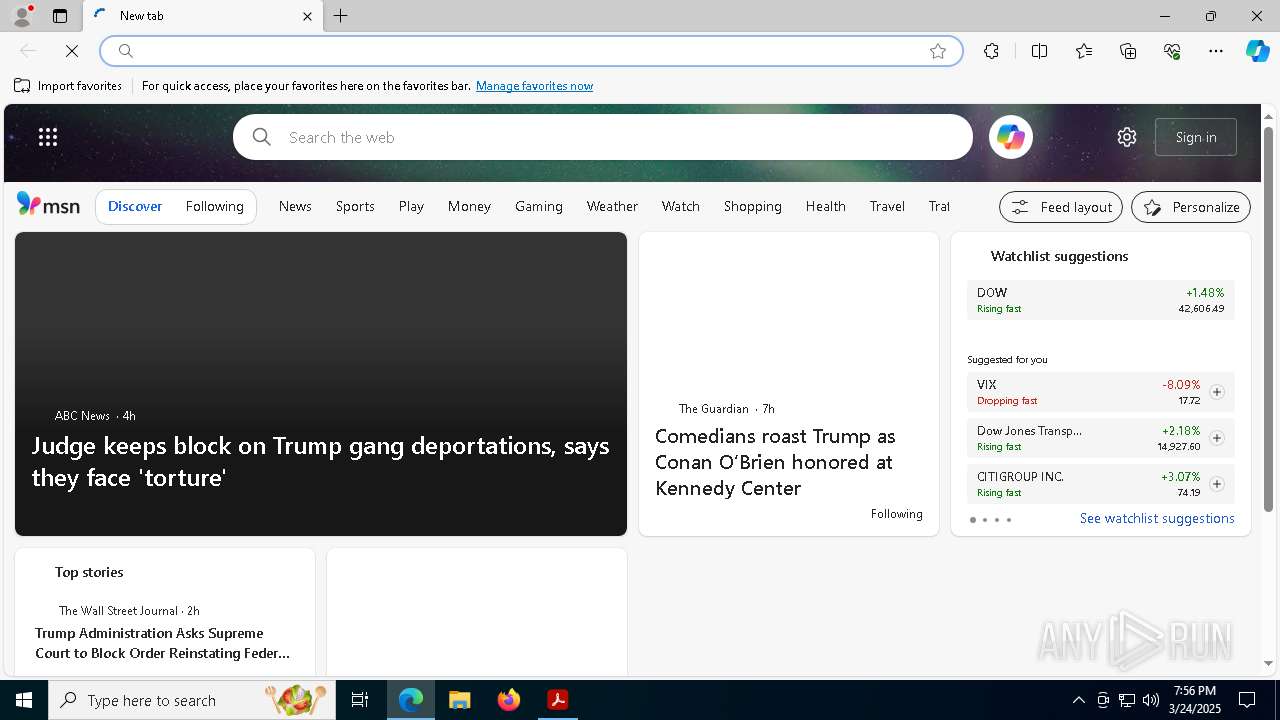
Task: Open the Manage favorites now link
Action: [x=534, y=86]
